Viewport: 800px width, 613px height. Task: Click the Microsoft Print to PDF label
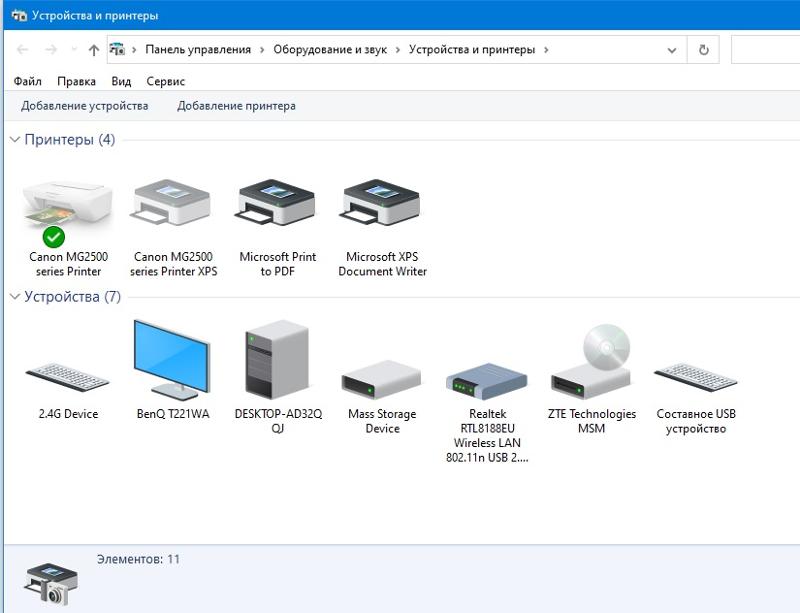click(278, 264)
